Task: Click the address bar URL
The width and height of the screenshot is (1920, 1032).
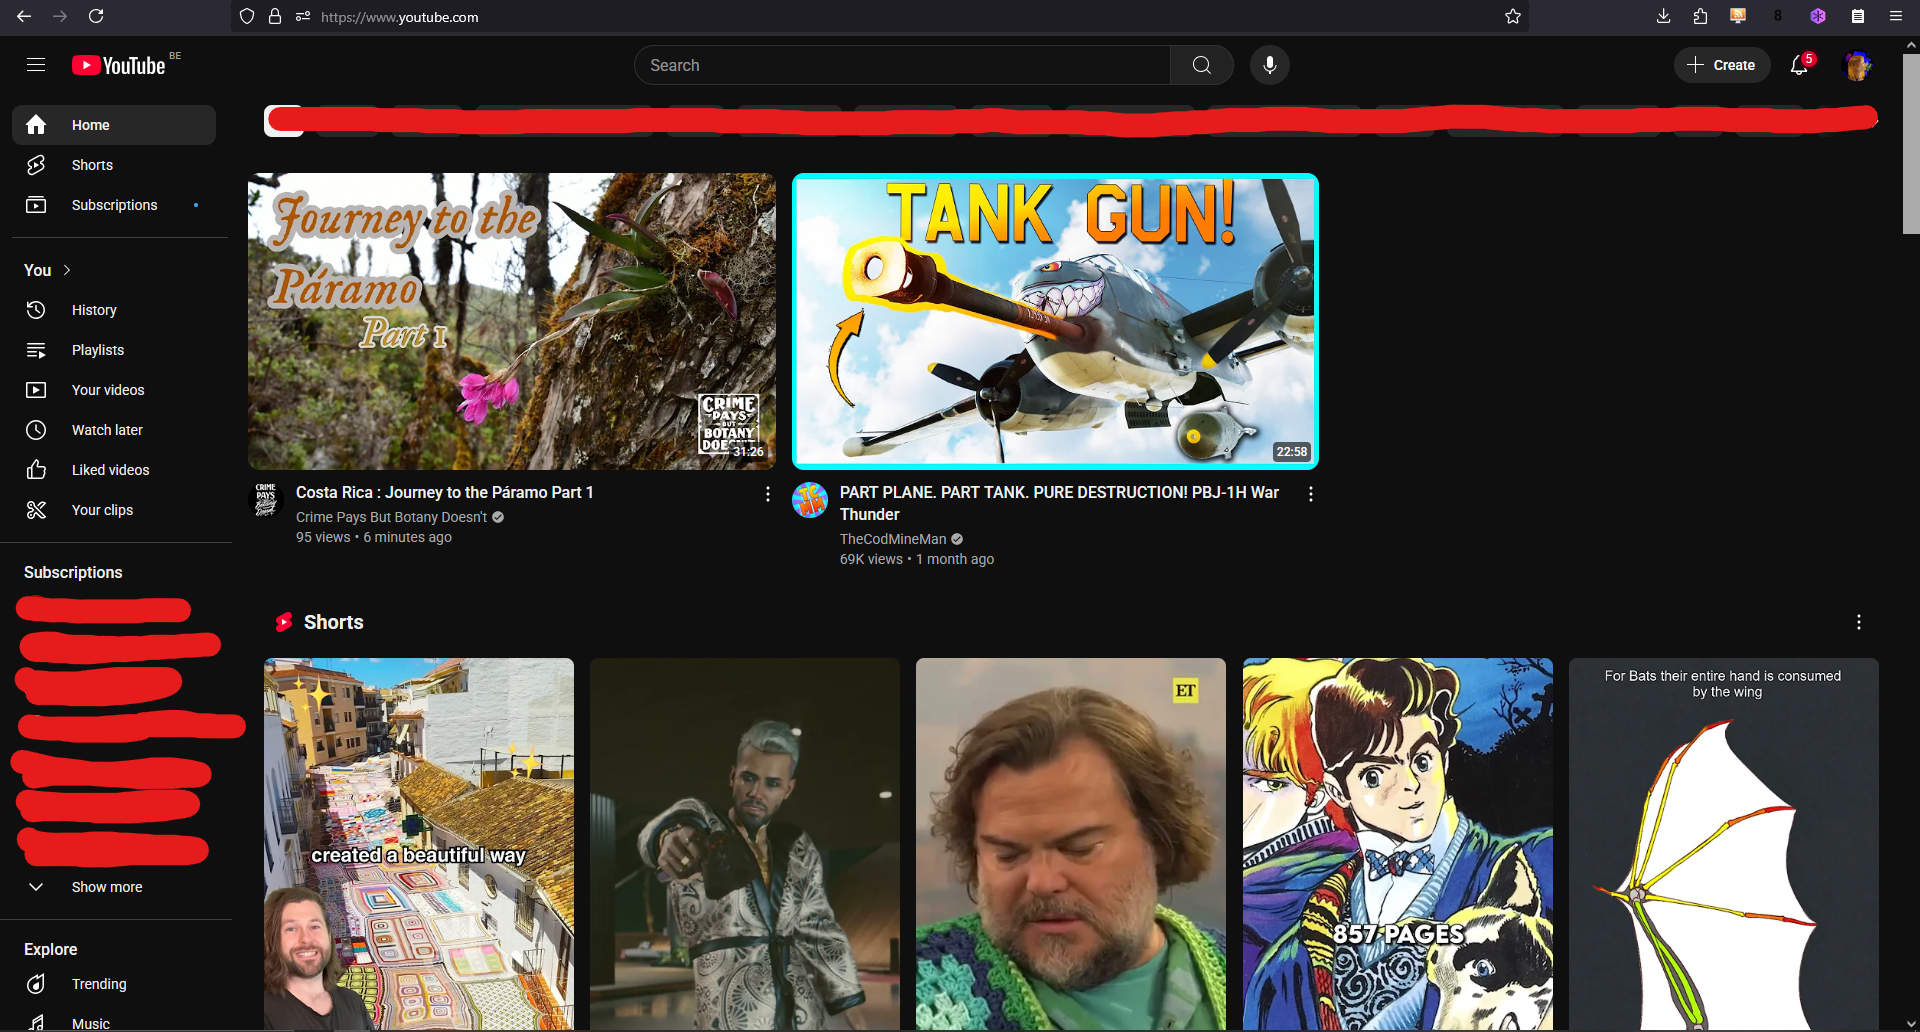Action: pyautogui.click(x=399, y=17)
